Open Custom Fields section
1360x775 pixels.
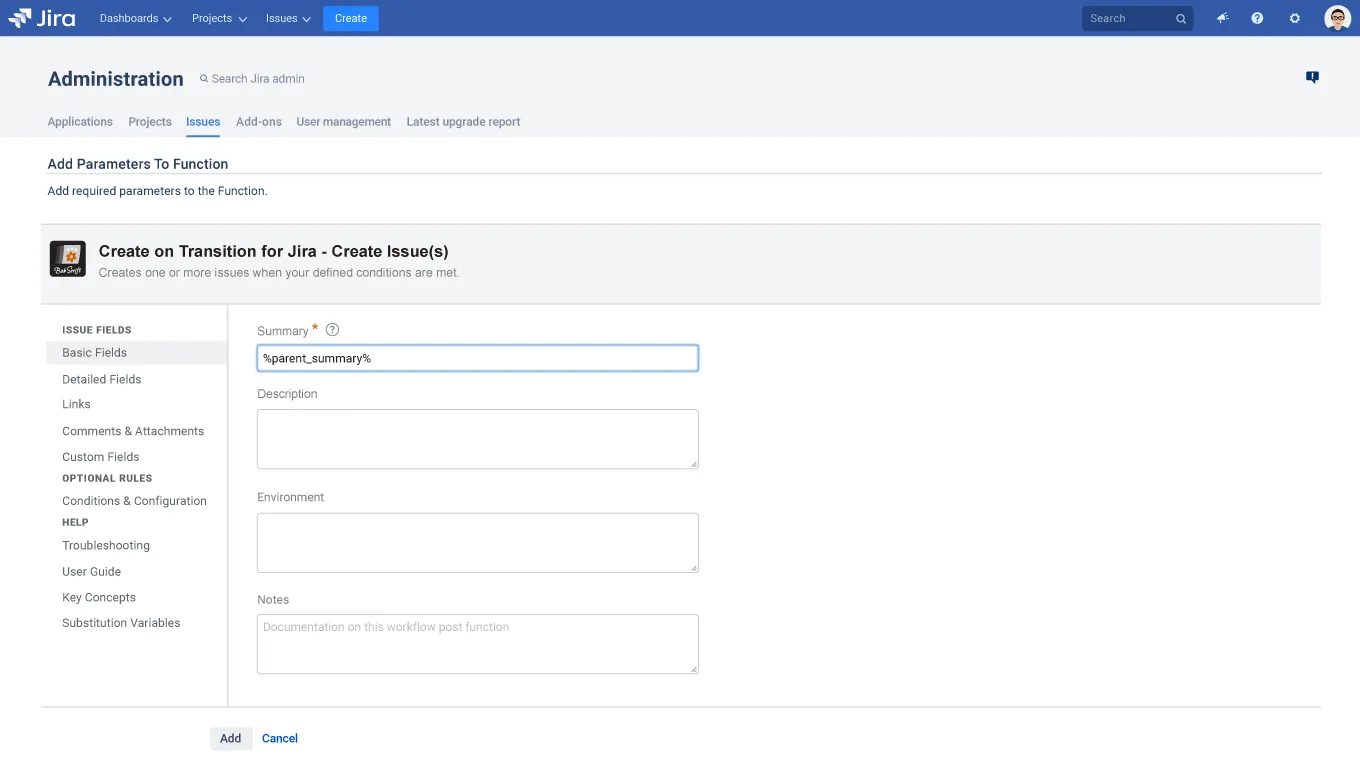click(x=101, y=456)
